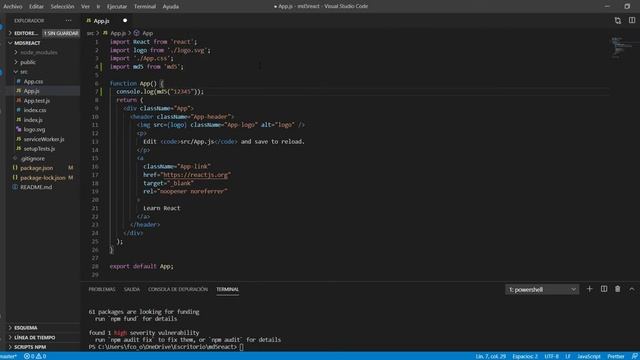Image resolution: width=640 pixels, height=360 pixels.
Task: Create a new terminal with plus icon
Action: tap(589, 289)
